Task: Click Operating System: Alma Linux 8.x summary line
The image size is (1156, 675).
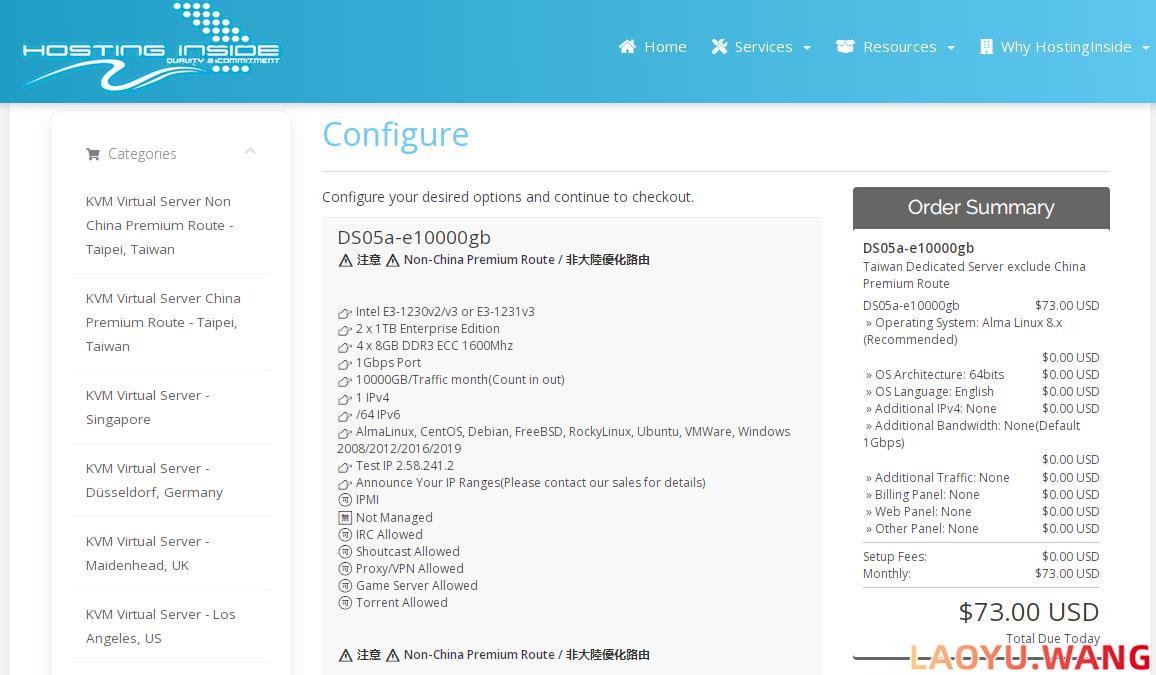Action: point(963,331)
